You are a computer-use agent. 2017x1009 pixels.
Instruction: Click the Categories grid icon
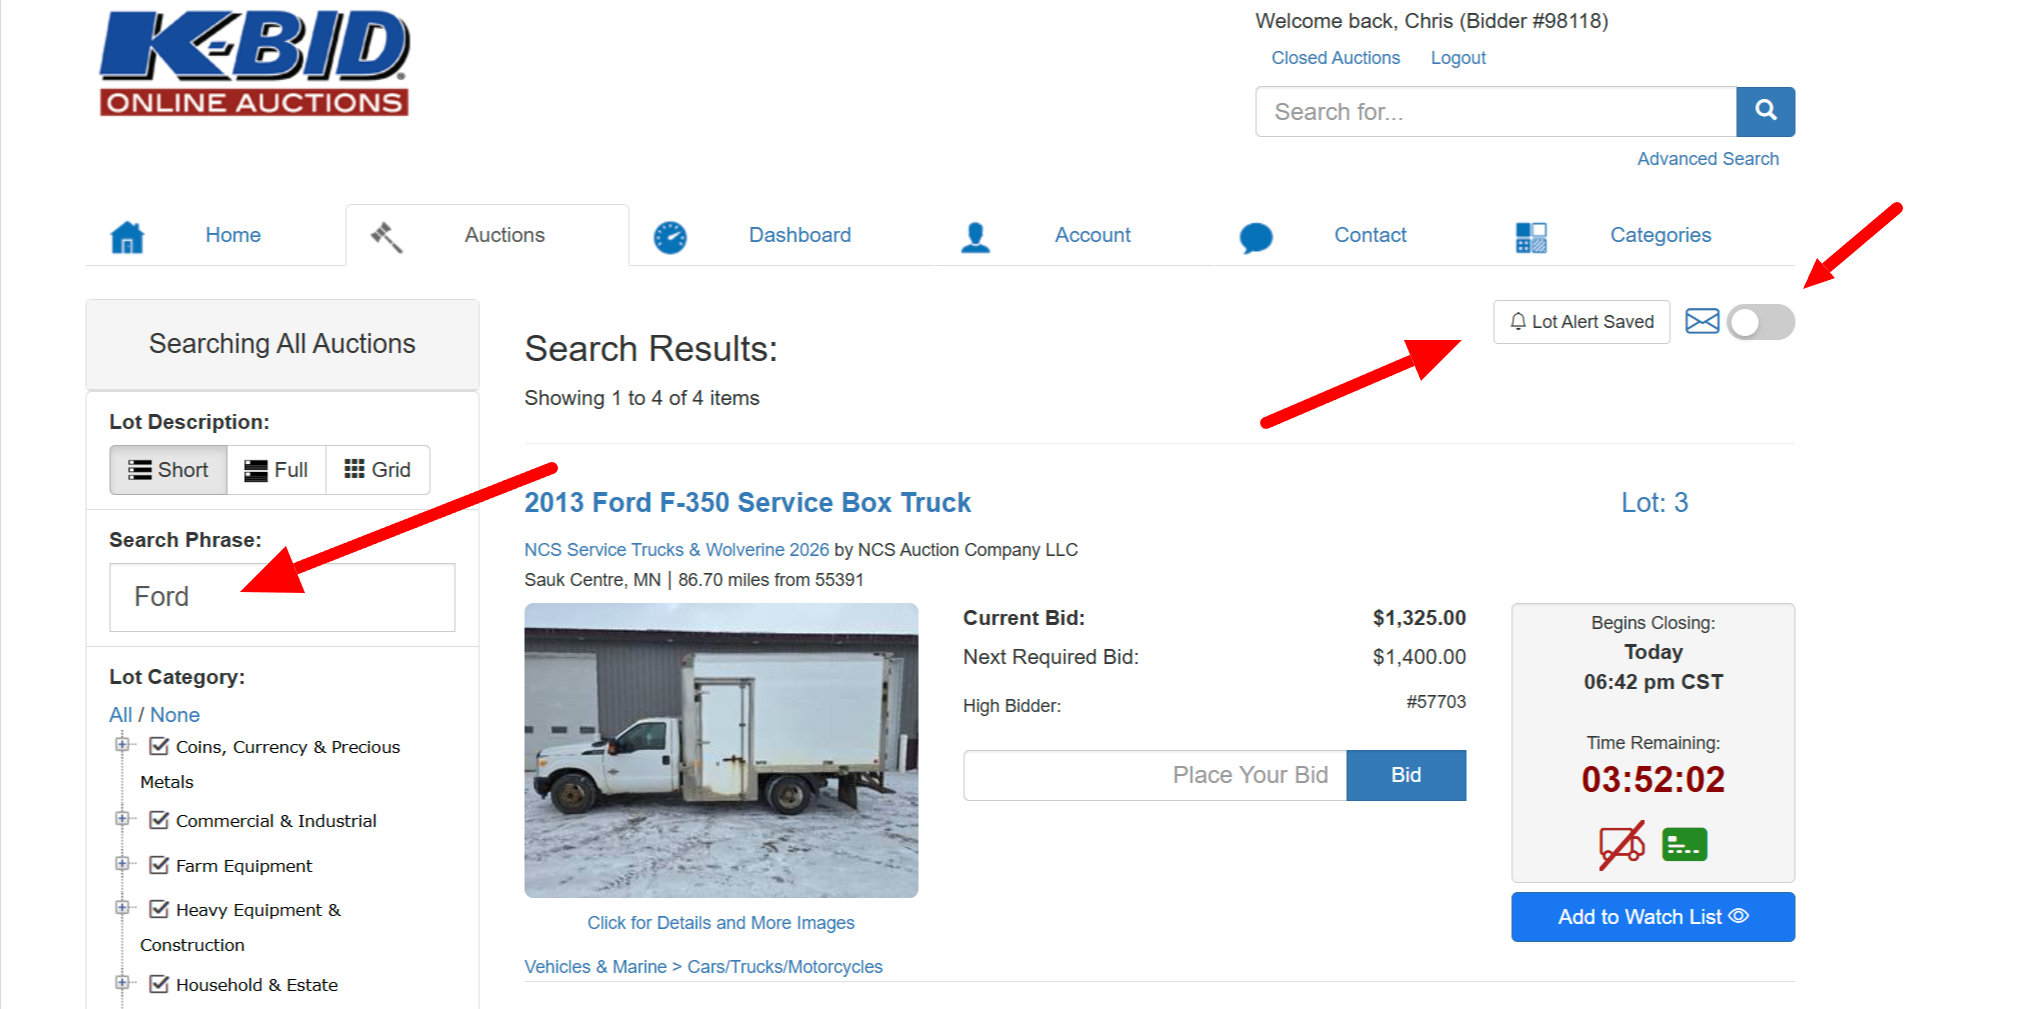[x=1531, y=237]
